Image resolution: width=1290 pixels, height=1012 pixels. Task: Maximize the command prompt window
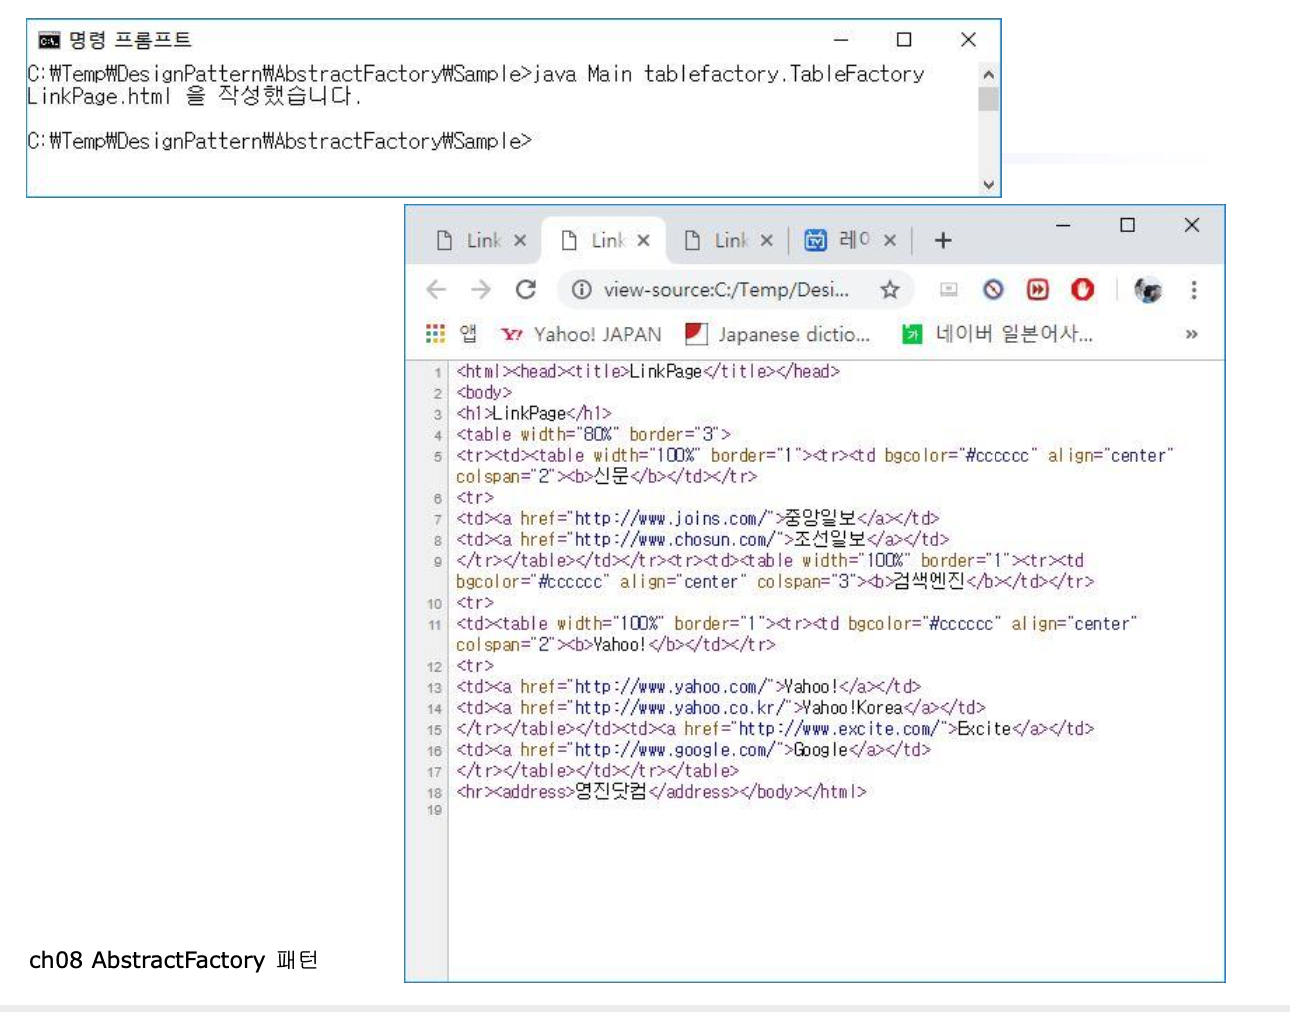coord(904,40)
